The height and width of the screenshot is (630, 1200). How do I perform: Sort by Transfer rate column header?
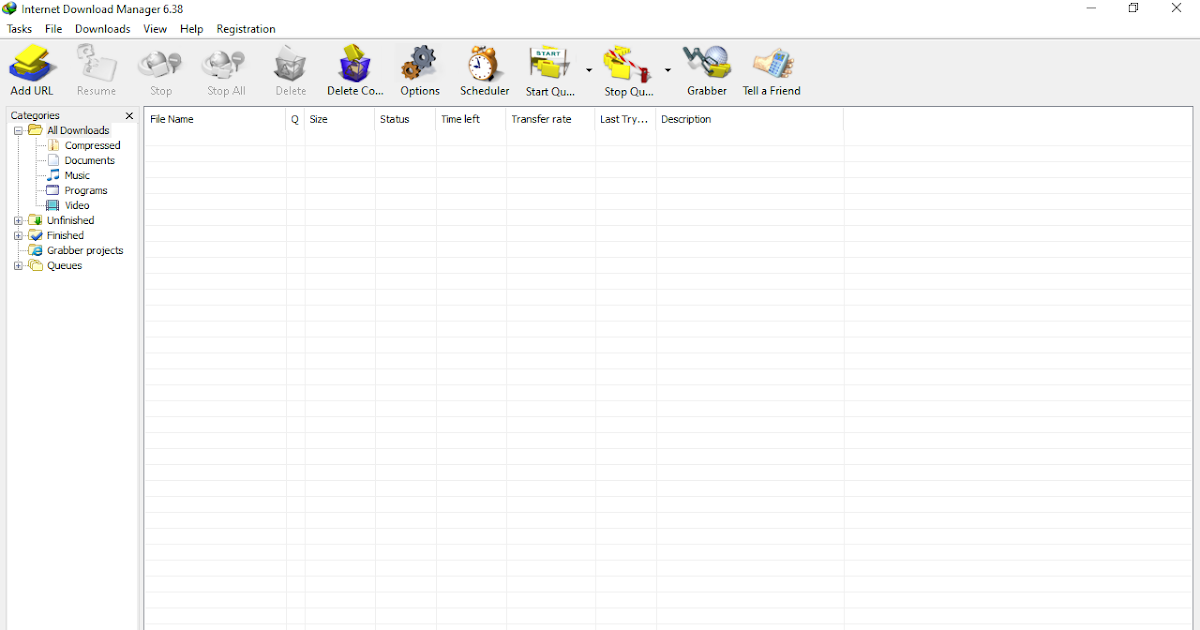[551, 119]
